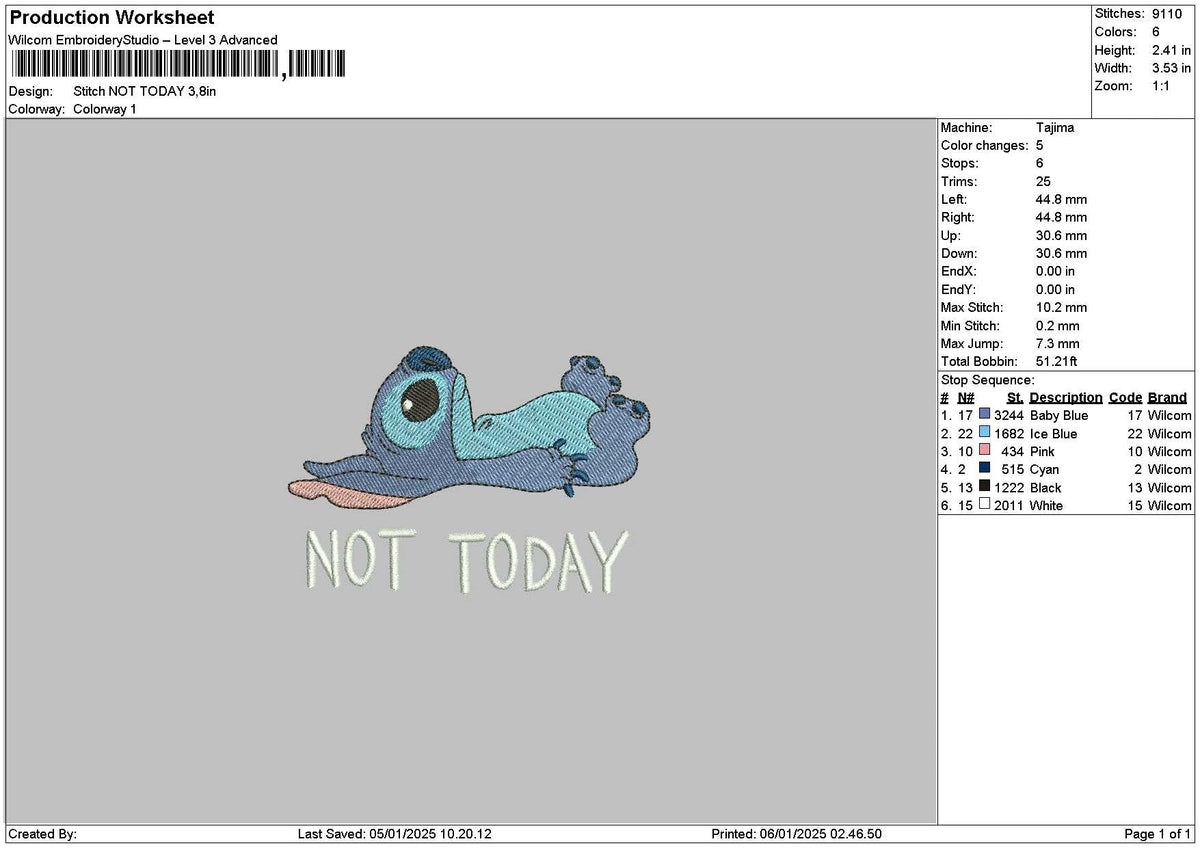1200x848 pixels.
Task: Click the design name Stitch NOT TODAY 3,8in
Action: coord(145,91)
